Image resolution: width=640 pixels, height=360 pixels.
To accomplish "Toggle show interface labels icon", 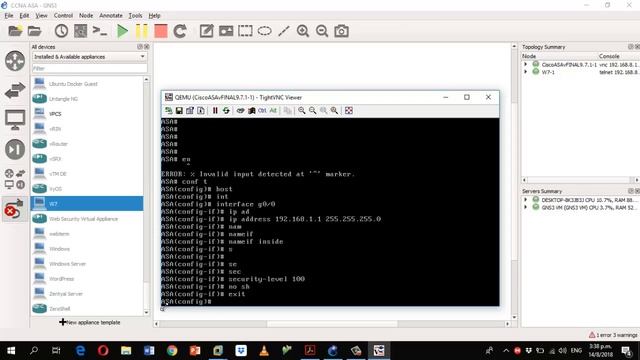I will (x=80, y=31).
